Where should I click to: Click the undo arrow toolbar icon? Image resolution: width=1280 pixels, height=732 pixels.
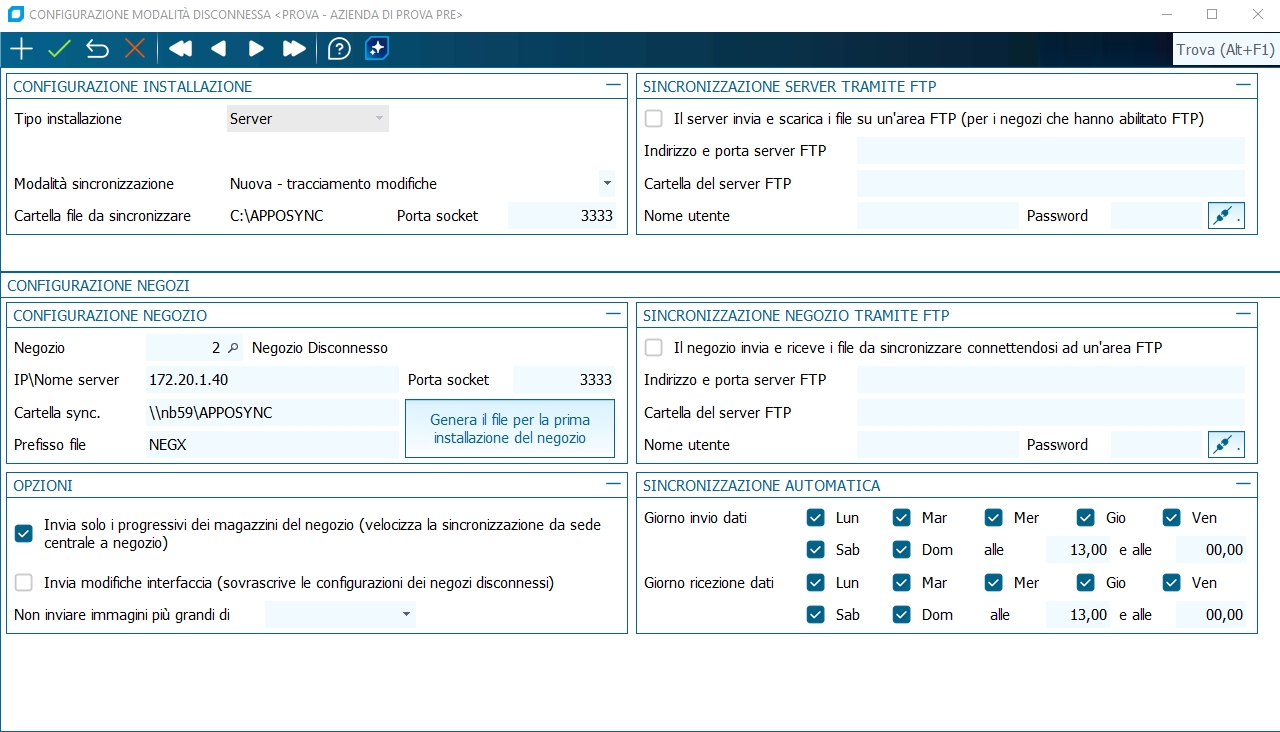tap(97, 49)
